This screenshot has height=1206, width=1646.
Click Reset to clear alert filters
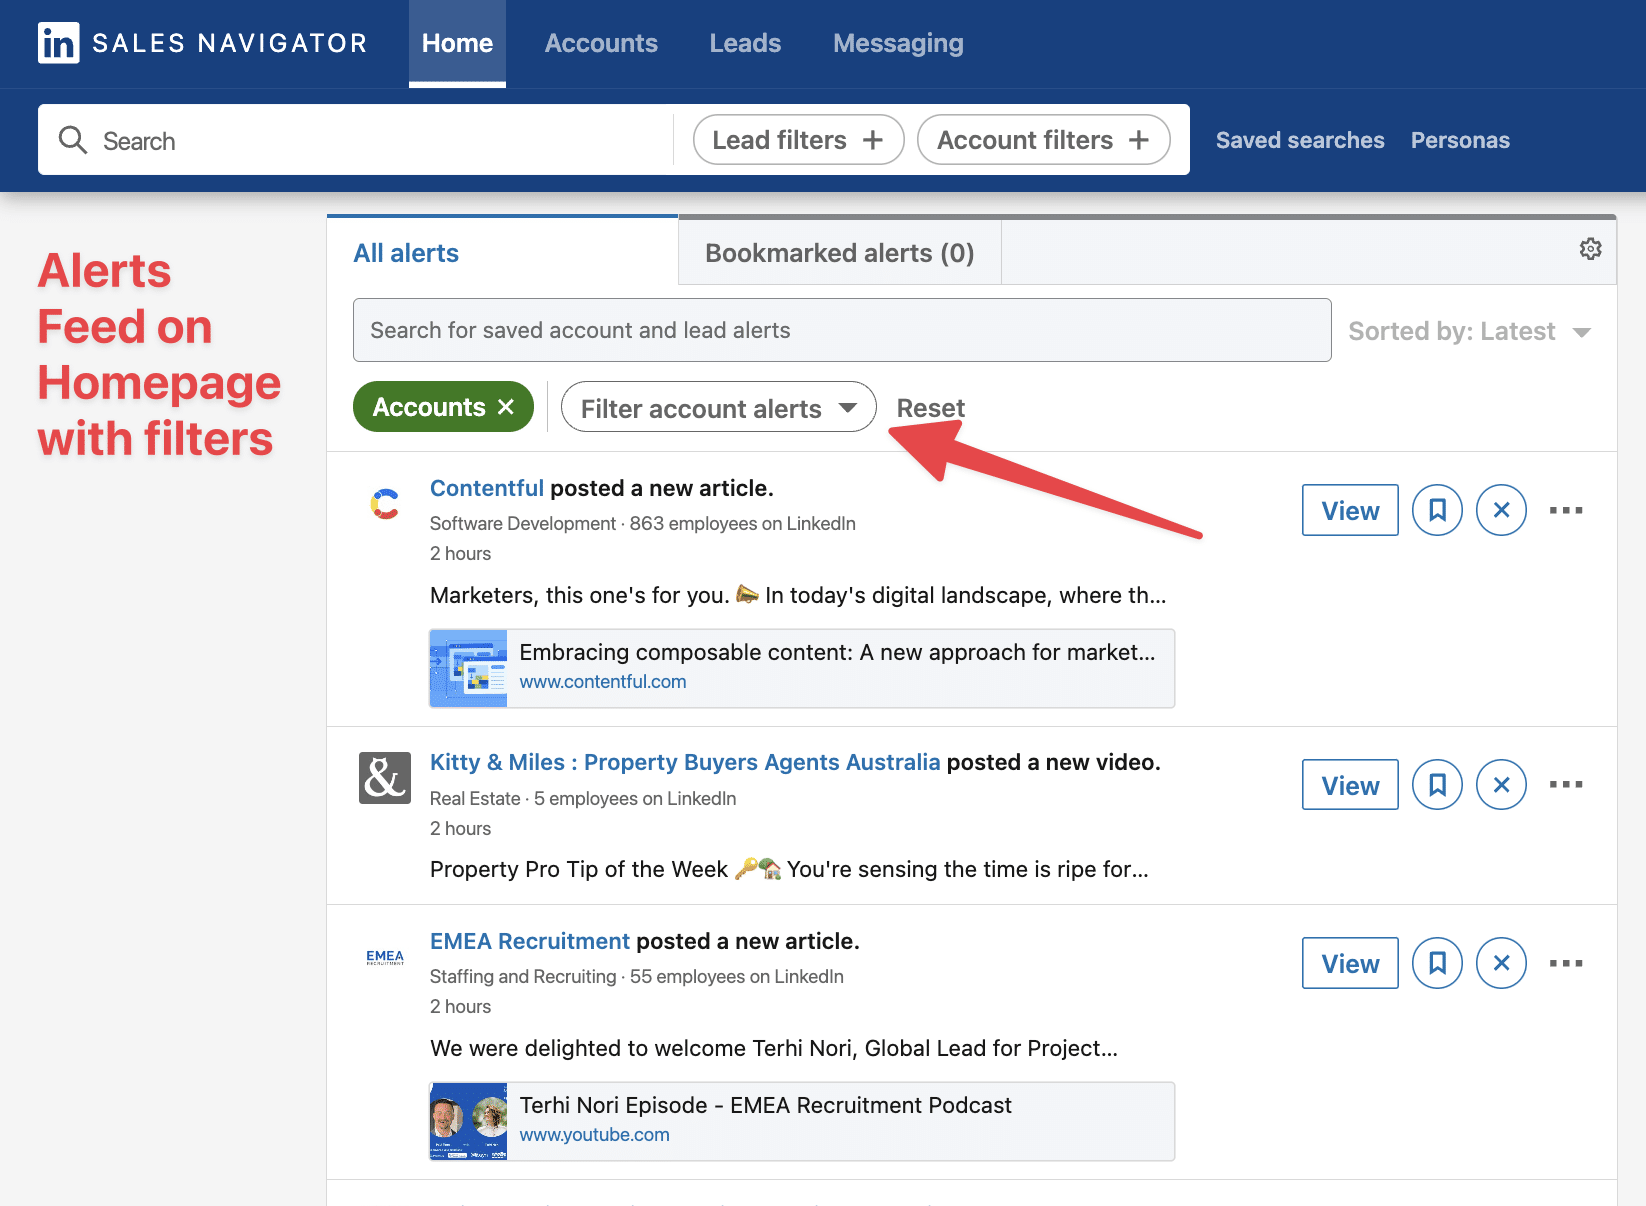coord(930,407)
